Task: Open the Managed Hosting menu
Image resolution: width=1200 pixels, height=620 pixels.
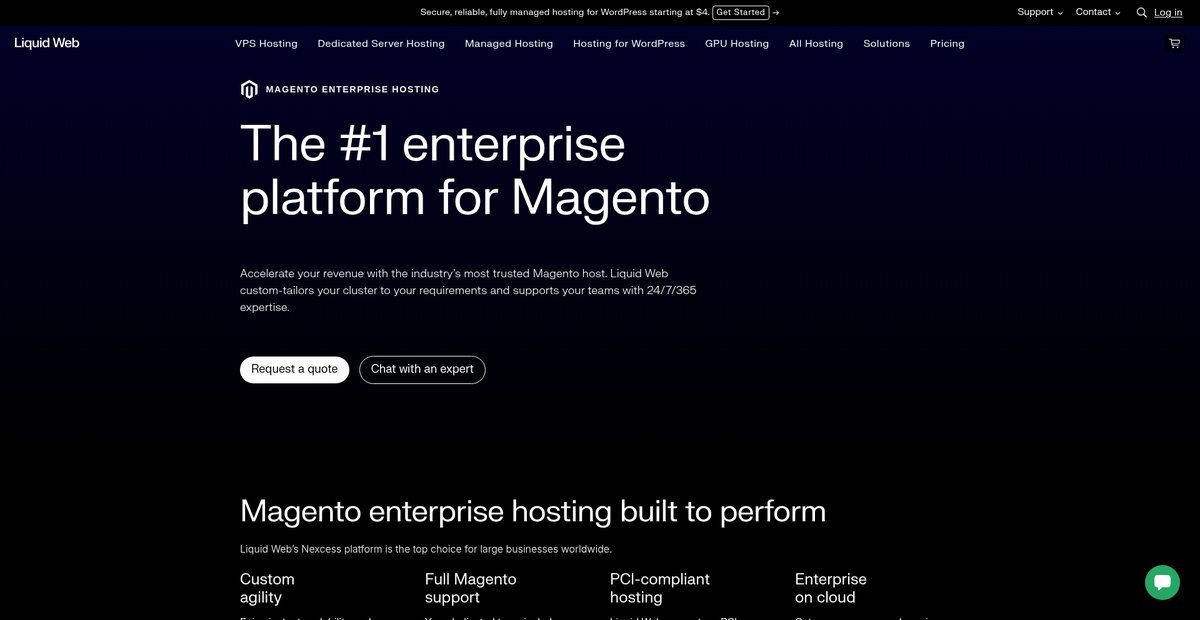Action: pyautogui.click(x=509, y=44)
